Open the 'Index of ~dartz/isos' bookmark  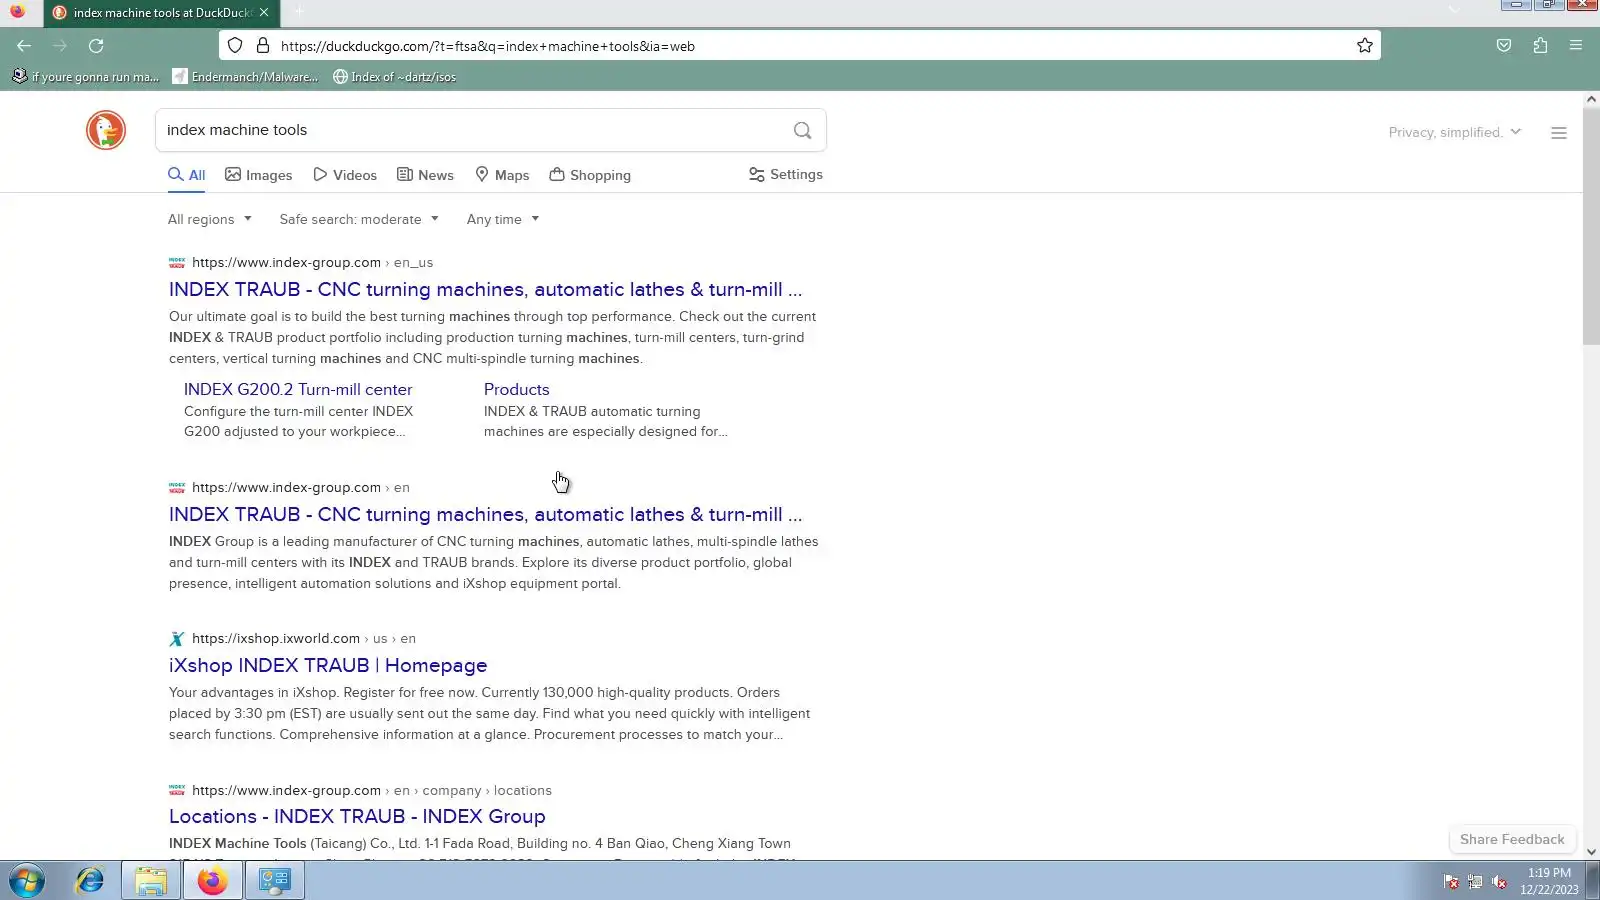click(x=394, y=77)
